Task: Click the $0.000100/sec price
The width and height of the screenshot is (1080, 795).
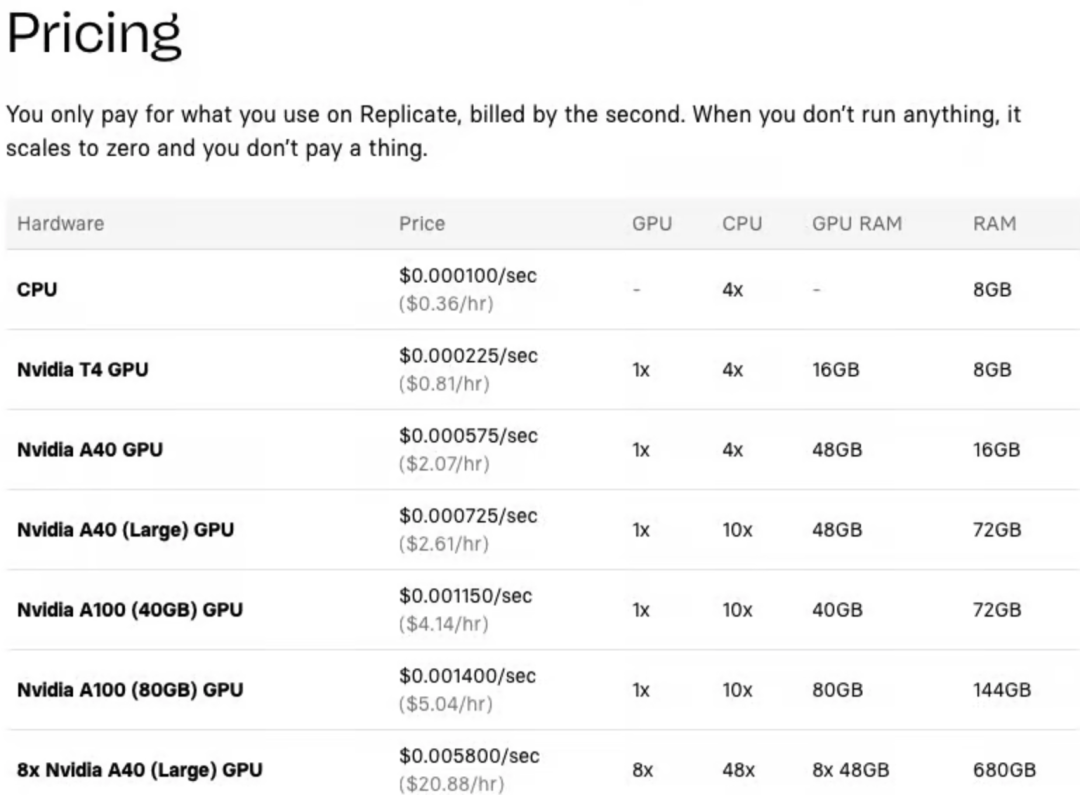Action: point(467,275)
